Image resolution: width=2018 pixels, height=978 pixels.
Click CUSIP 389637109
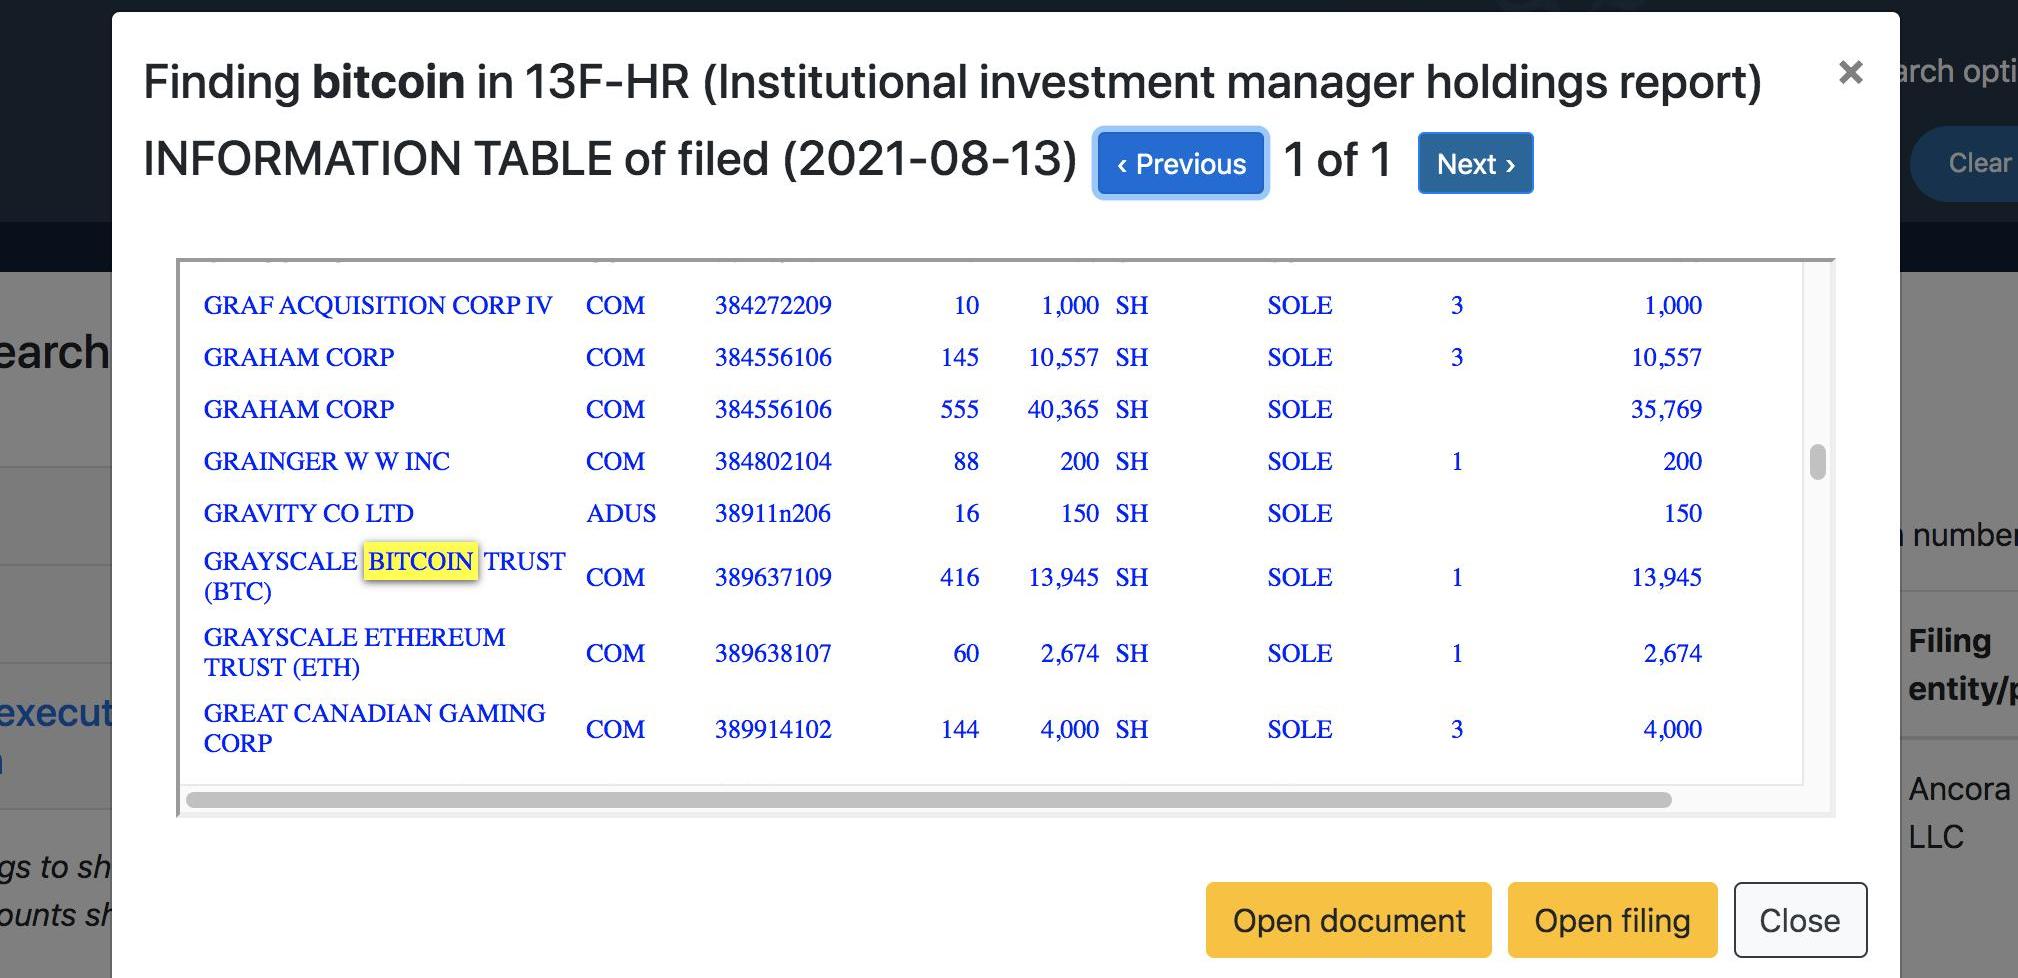[773, 577]
